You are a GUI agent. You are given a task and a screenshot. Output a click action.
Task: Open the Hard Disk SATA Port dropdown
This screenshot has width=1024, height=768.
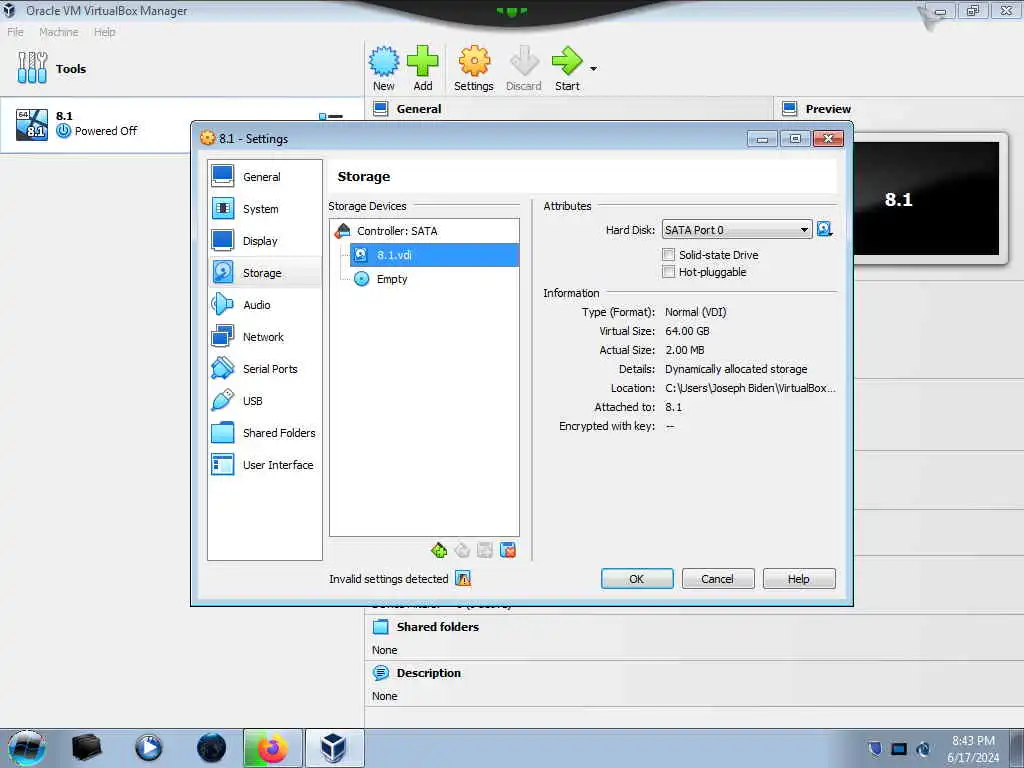[x=737, y=230]
